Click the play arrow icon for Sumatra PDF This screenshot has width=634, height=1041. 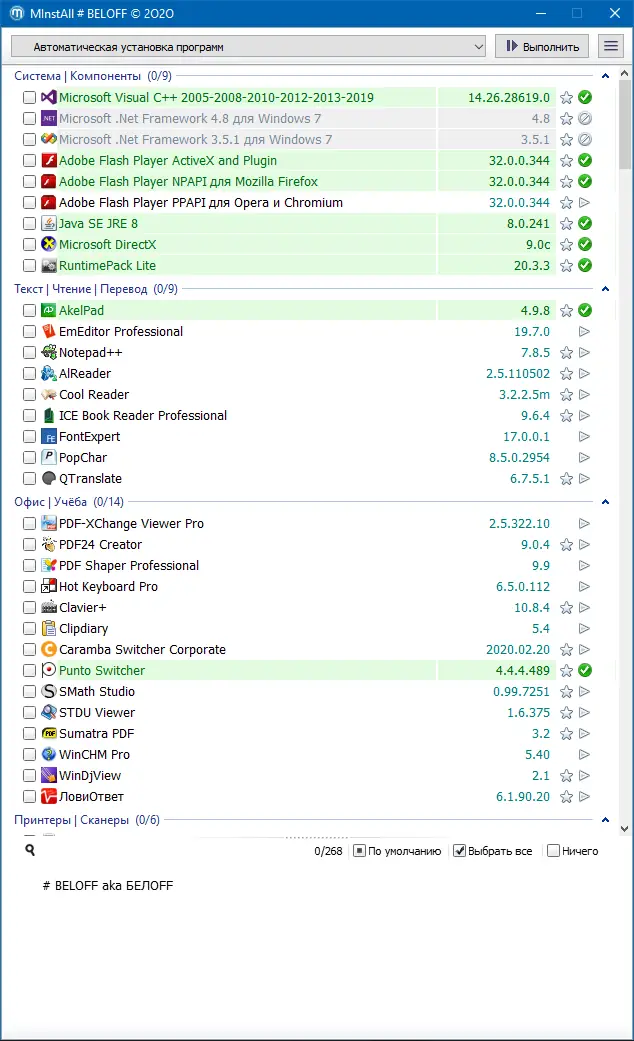tap(585, 734)
